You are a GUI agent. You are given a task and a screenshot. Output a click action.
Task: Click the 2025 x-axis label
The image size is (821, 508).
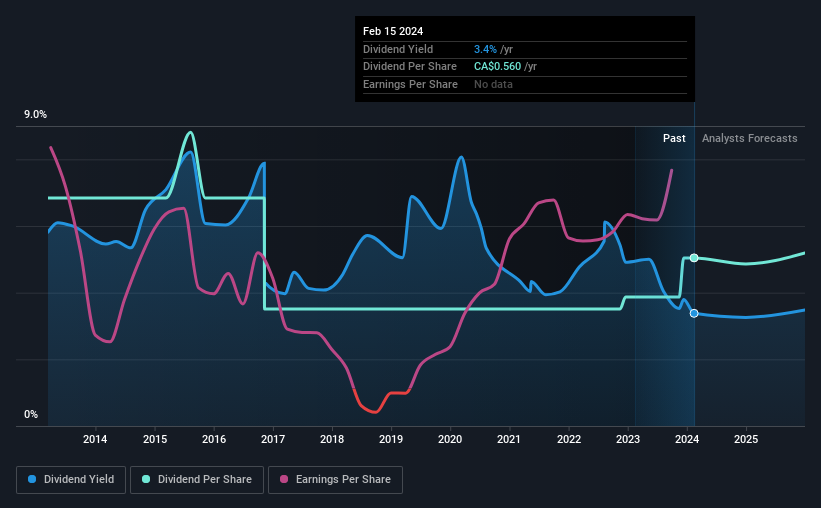pos(746,439)
